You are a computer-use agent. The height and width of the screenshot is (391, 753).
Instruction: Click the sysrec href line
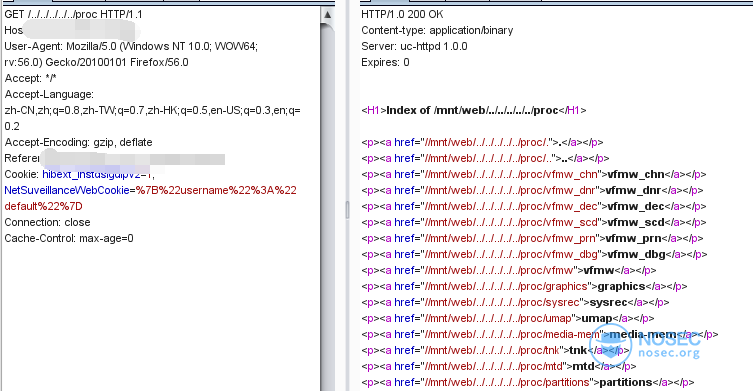pos(515,302)
